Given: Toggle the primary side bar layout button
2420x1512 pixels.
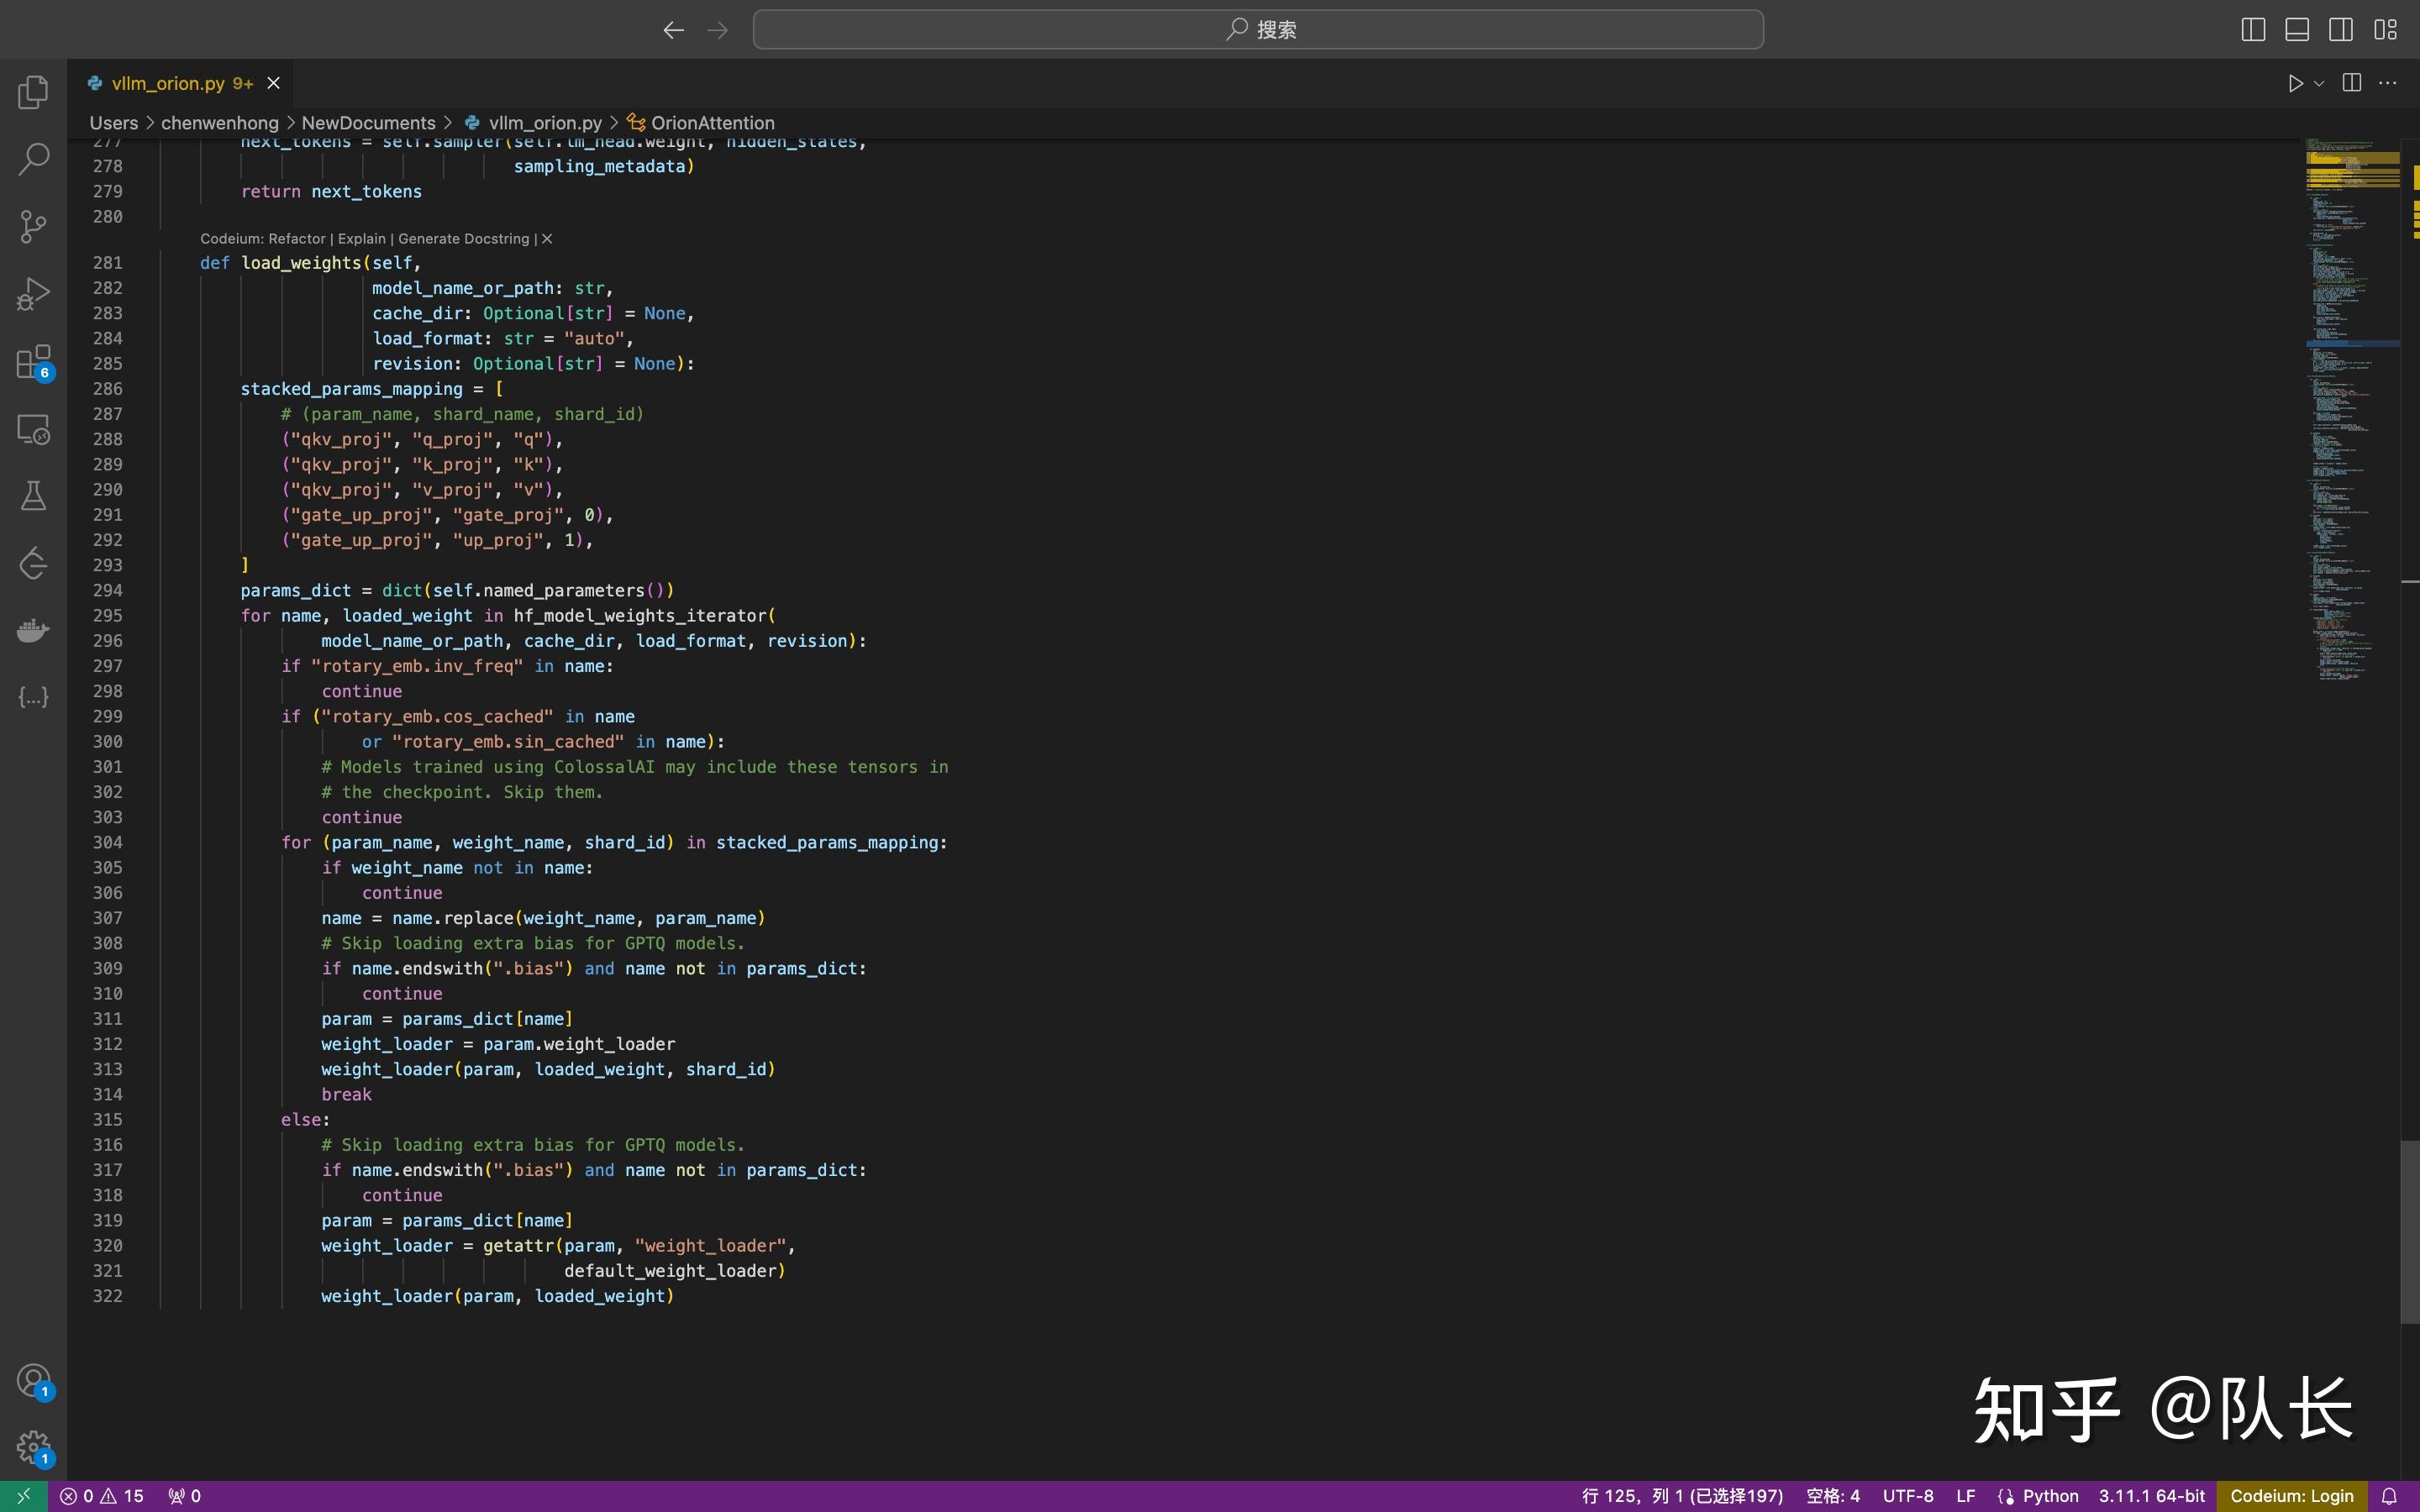Looking at the screenshot, I should tap(2253, 29).
